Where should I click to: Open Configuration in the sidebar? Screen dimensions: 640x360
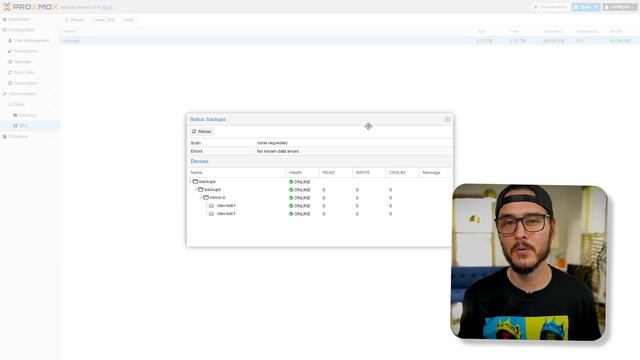(29, 30)
